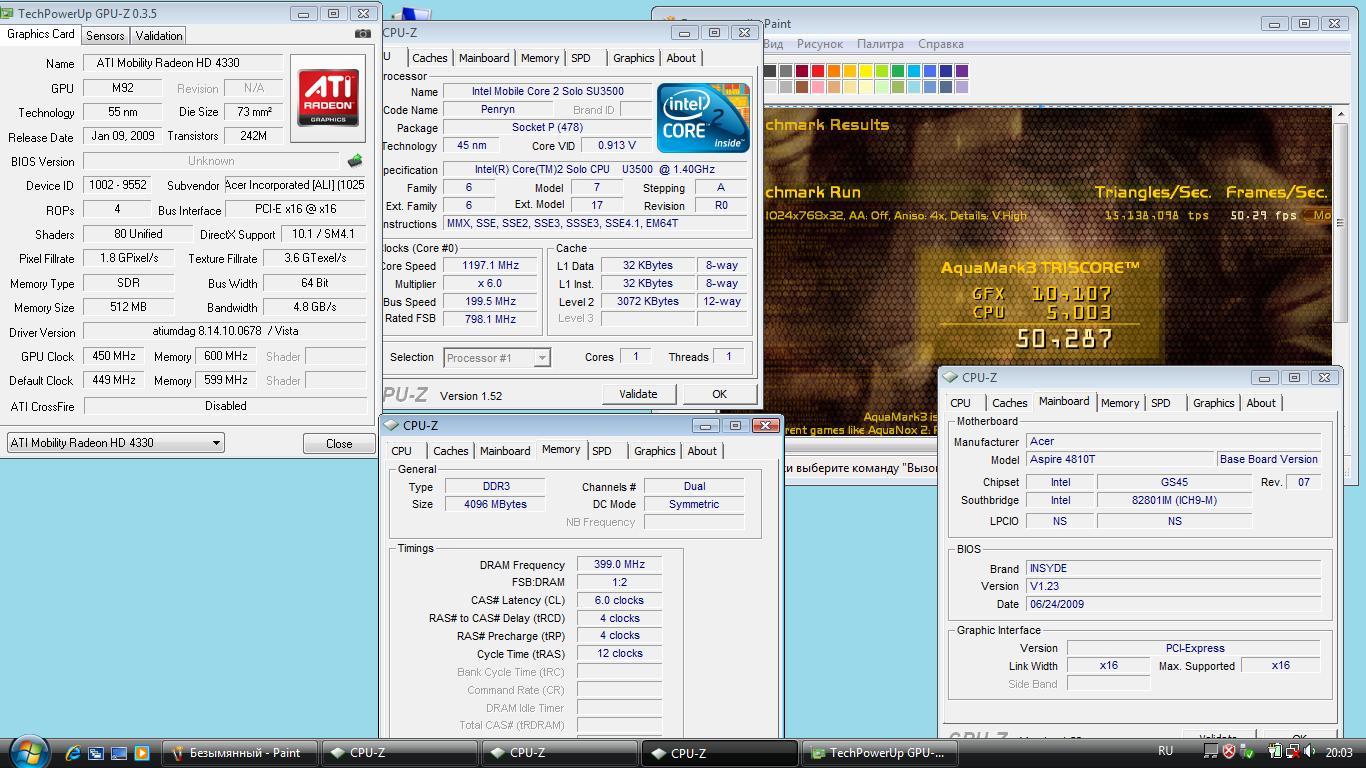1366x768 pixels.
Task: Click OK in CPU-Z processor window
Action: pyautogui.click(x=719, y=394)
